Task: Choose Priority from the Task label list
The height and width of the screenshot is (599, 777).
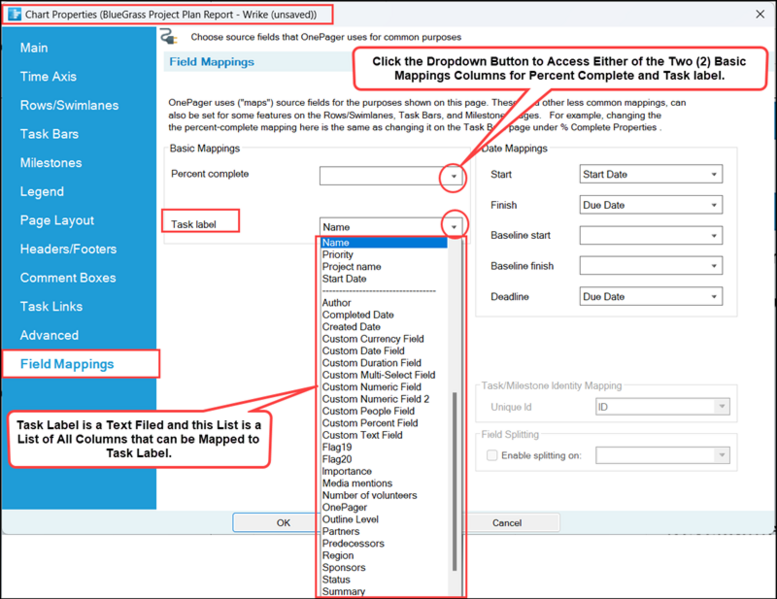Action: [x=337, y=255]
